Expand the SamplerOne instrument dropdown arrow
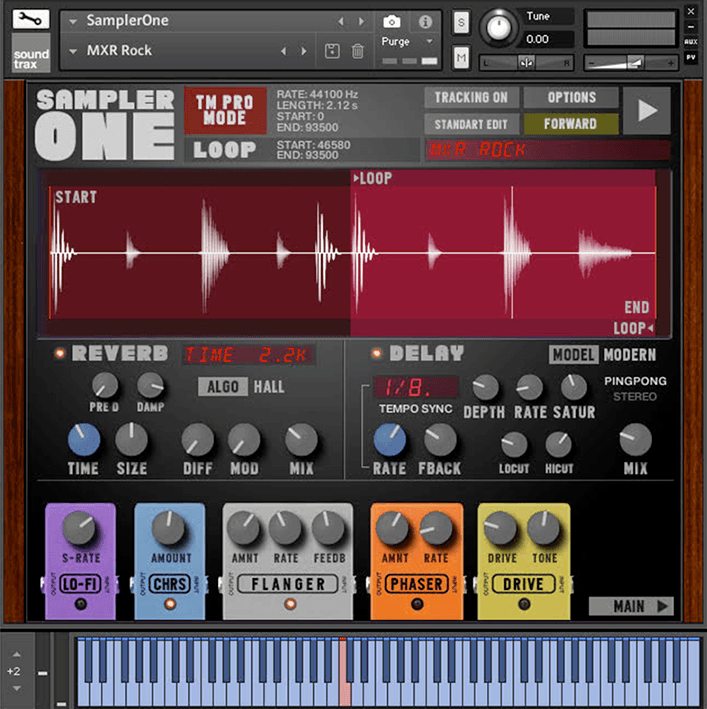This screenshot has height=709, width=707. [x=73, y=21]
